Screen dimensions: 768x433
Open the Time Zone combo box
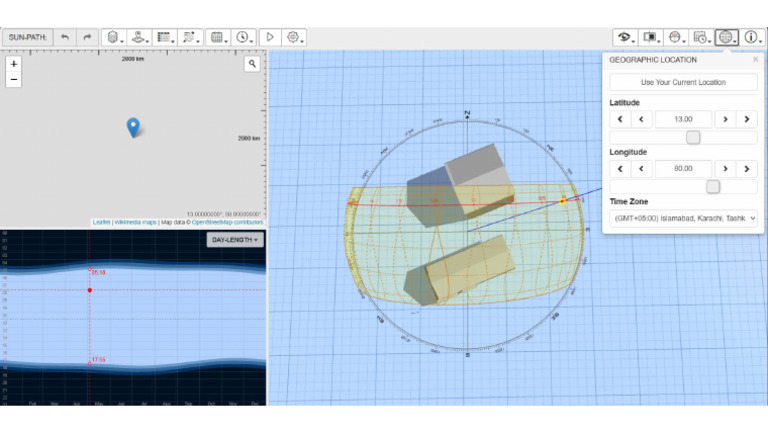click(x=683, y=217)
